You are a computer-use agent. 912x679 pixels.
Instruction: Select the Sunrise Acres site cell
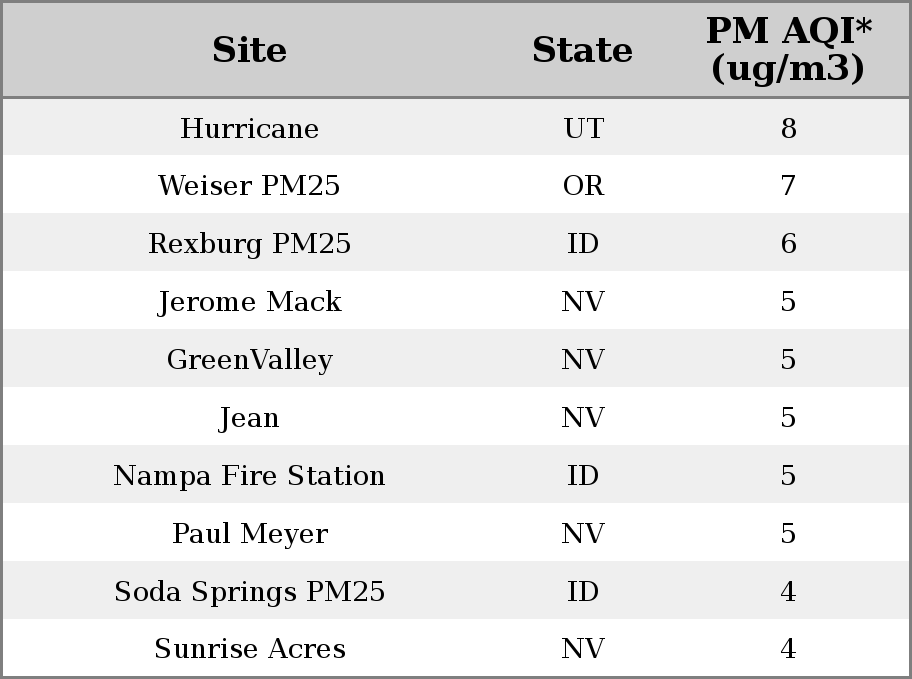[x=249, y=649]
